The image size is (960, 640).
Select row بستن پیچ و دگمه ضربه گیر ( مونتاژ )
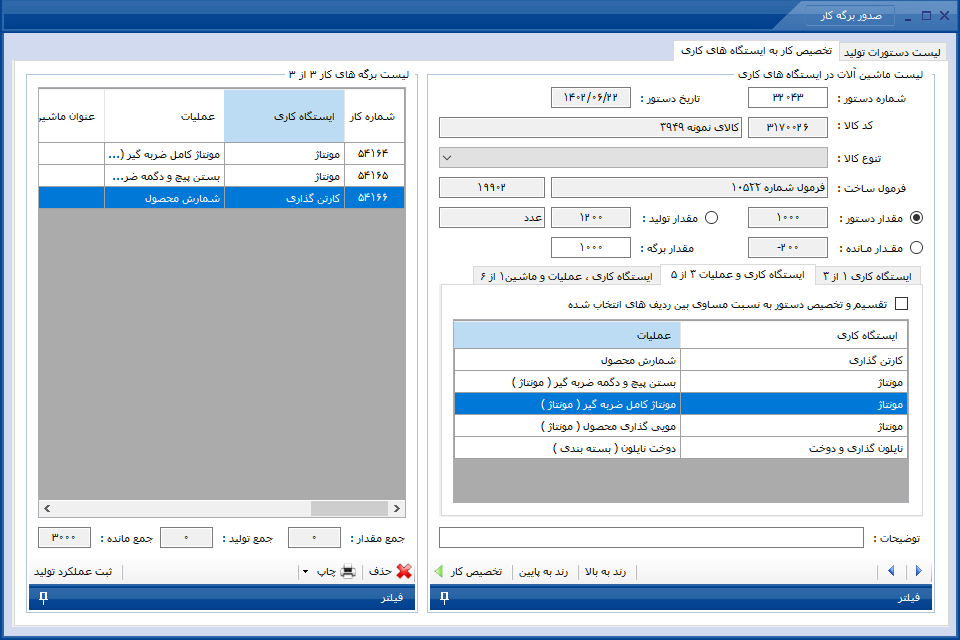click(x=681, y=382)
